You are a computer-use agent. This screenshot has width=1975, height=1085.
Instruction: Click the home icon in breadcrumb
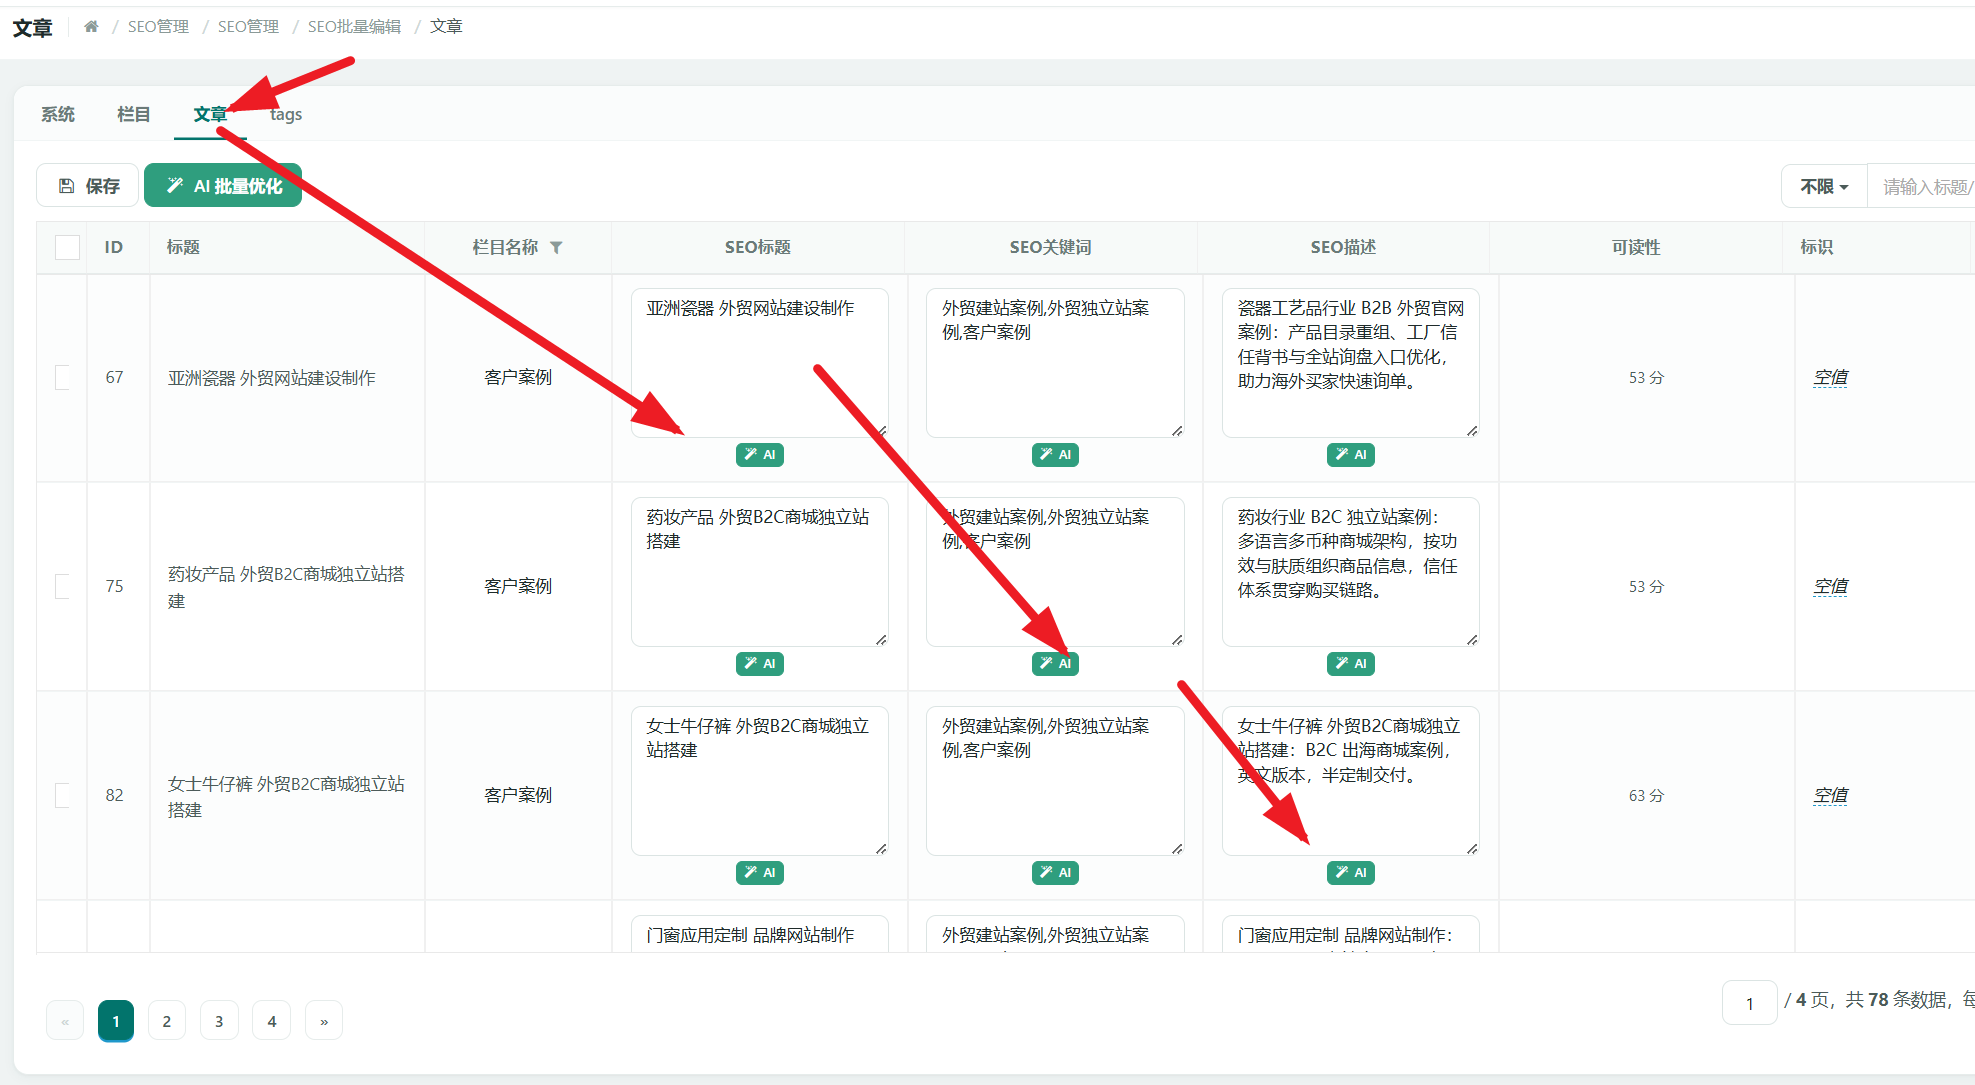pyautogui.click(x=91, y=26)
